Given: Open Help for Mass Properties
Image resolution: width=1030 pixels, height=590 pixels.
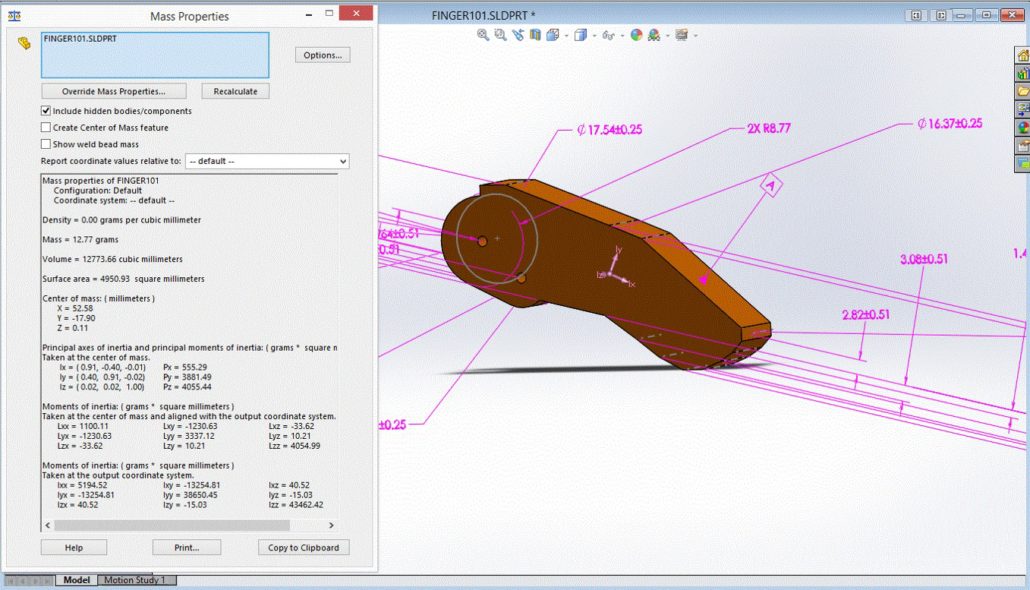Looking at the screenshot, I should (74, 547).
